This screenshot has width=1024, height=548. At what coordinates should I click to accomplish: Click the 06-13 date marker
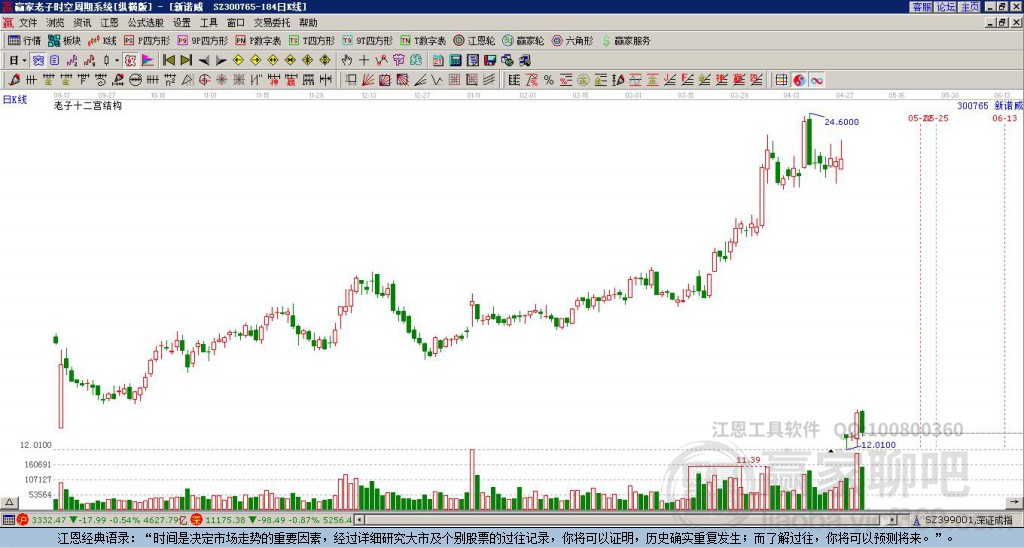pos(1004,118)
